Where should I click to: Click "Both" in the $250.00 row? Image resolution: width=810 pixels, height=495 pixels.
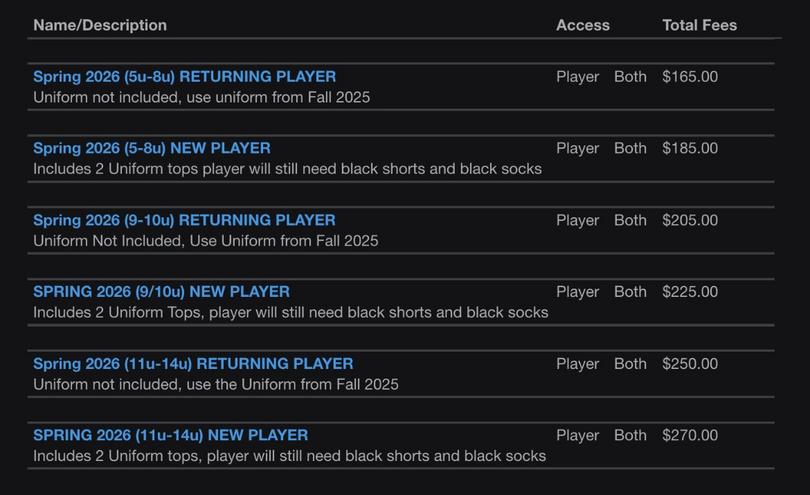(630, 364)
